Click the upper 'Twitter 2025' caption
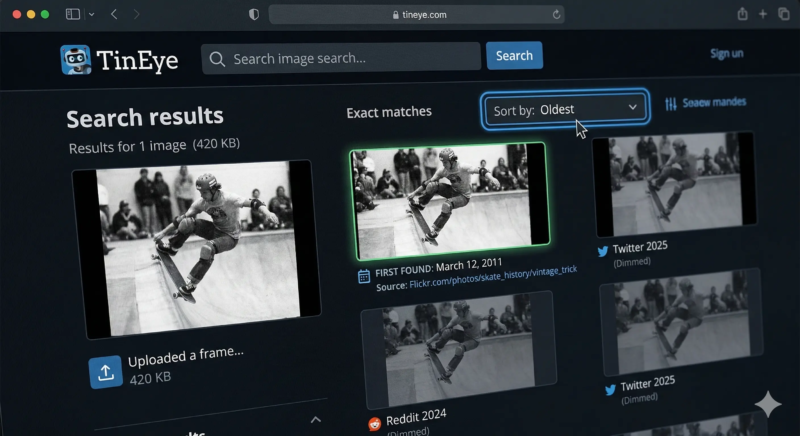This screenshot has width=800, height=436. (640, 247)
